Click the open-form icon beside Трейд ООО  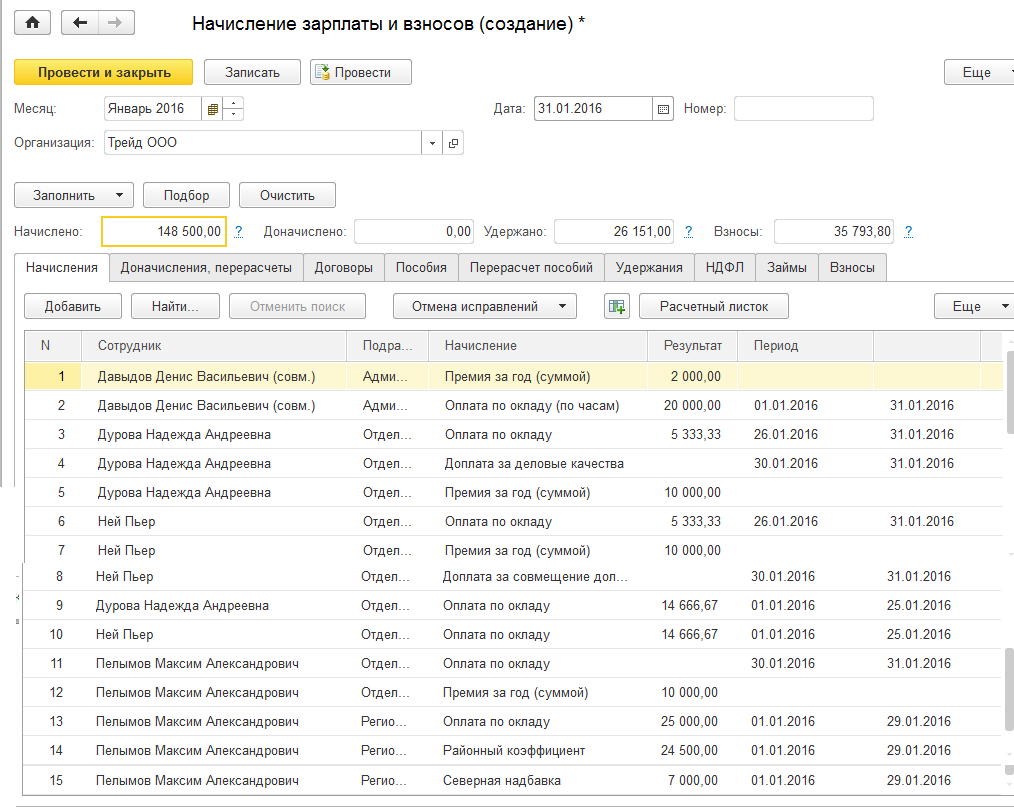pyautogui.click(x=453, y=143)
